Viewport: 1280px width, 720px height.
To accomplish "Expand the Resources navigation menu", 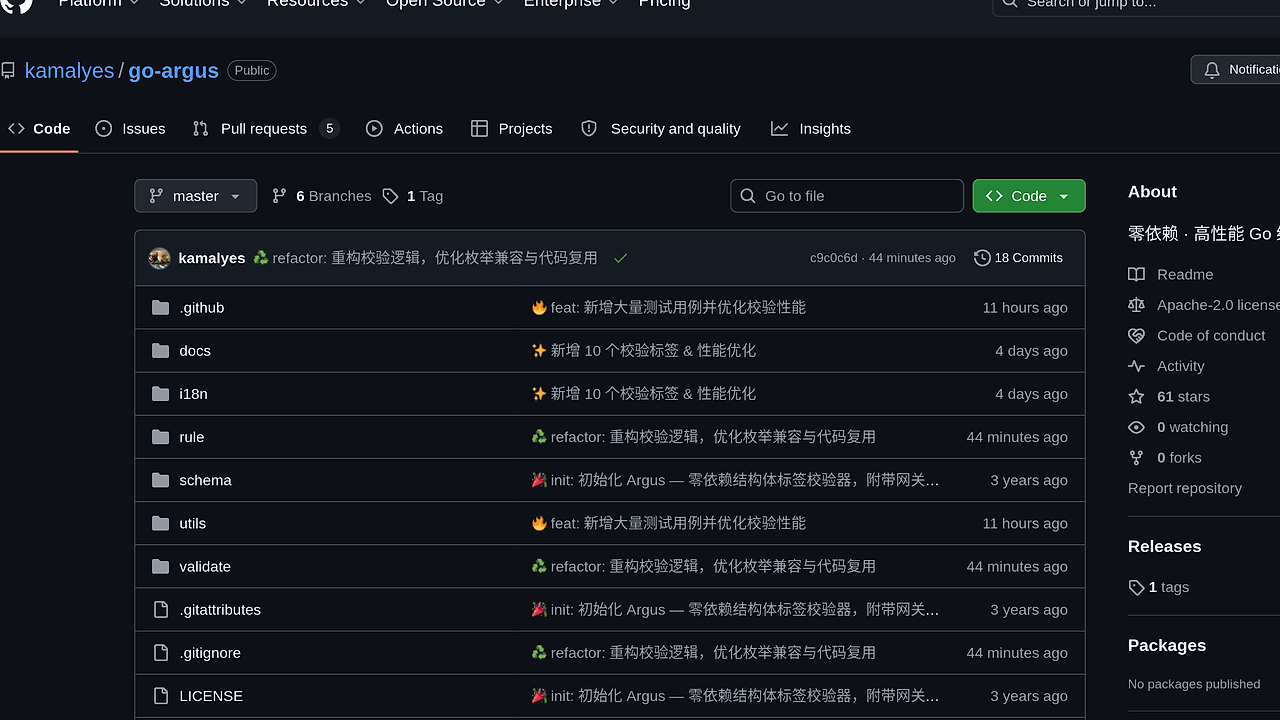I will tap(316, 4).
